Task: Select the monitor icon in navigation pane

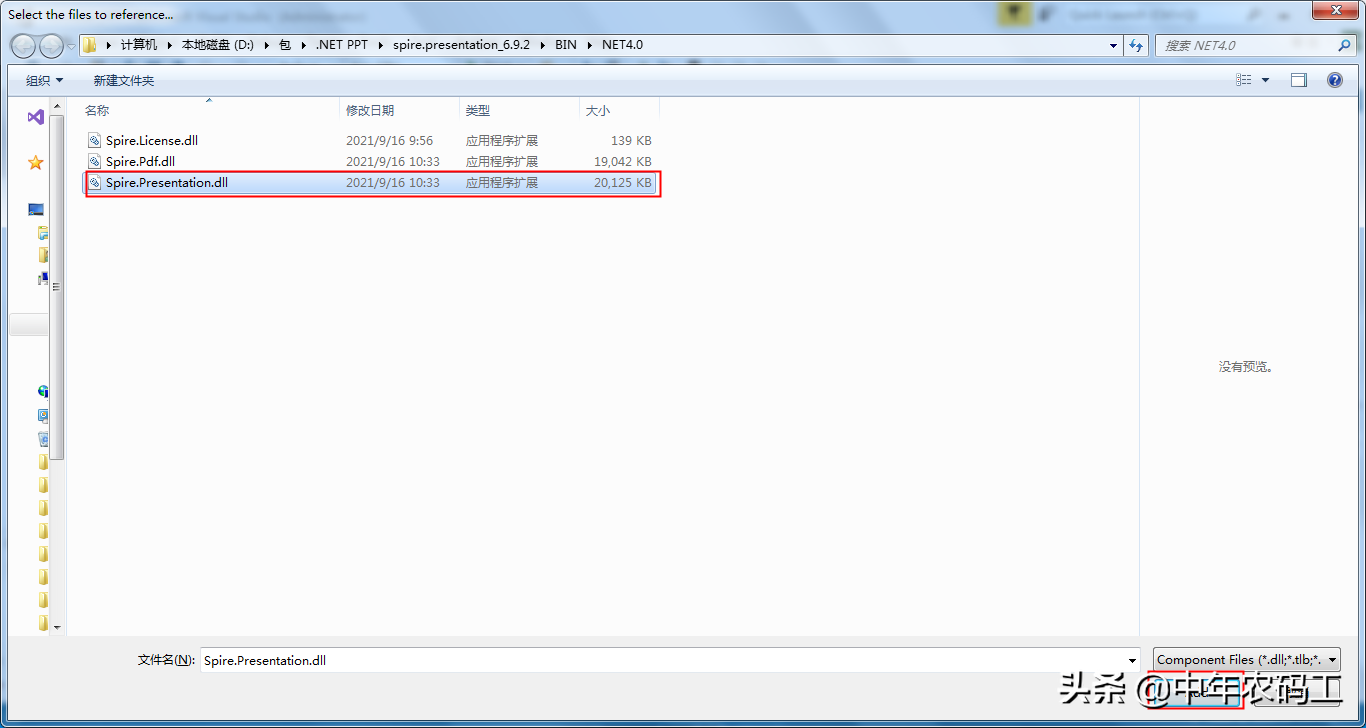Action: pyautogui.click(x=36, y=210)
